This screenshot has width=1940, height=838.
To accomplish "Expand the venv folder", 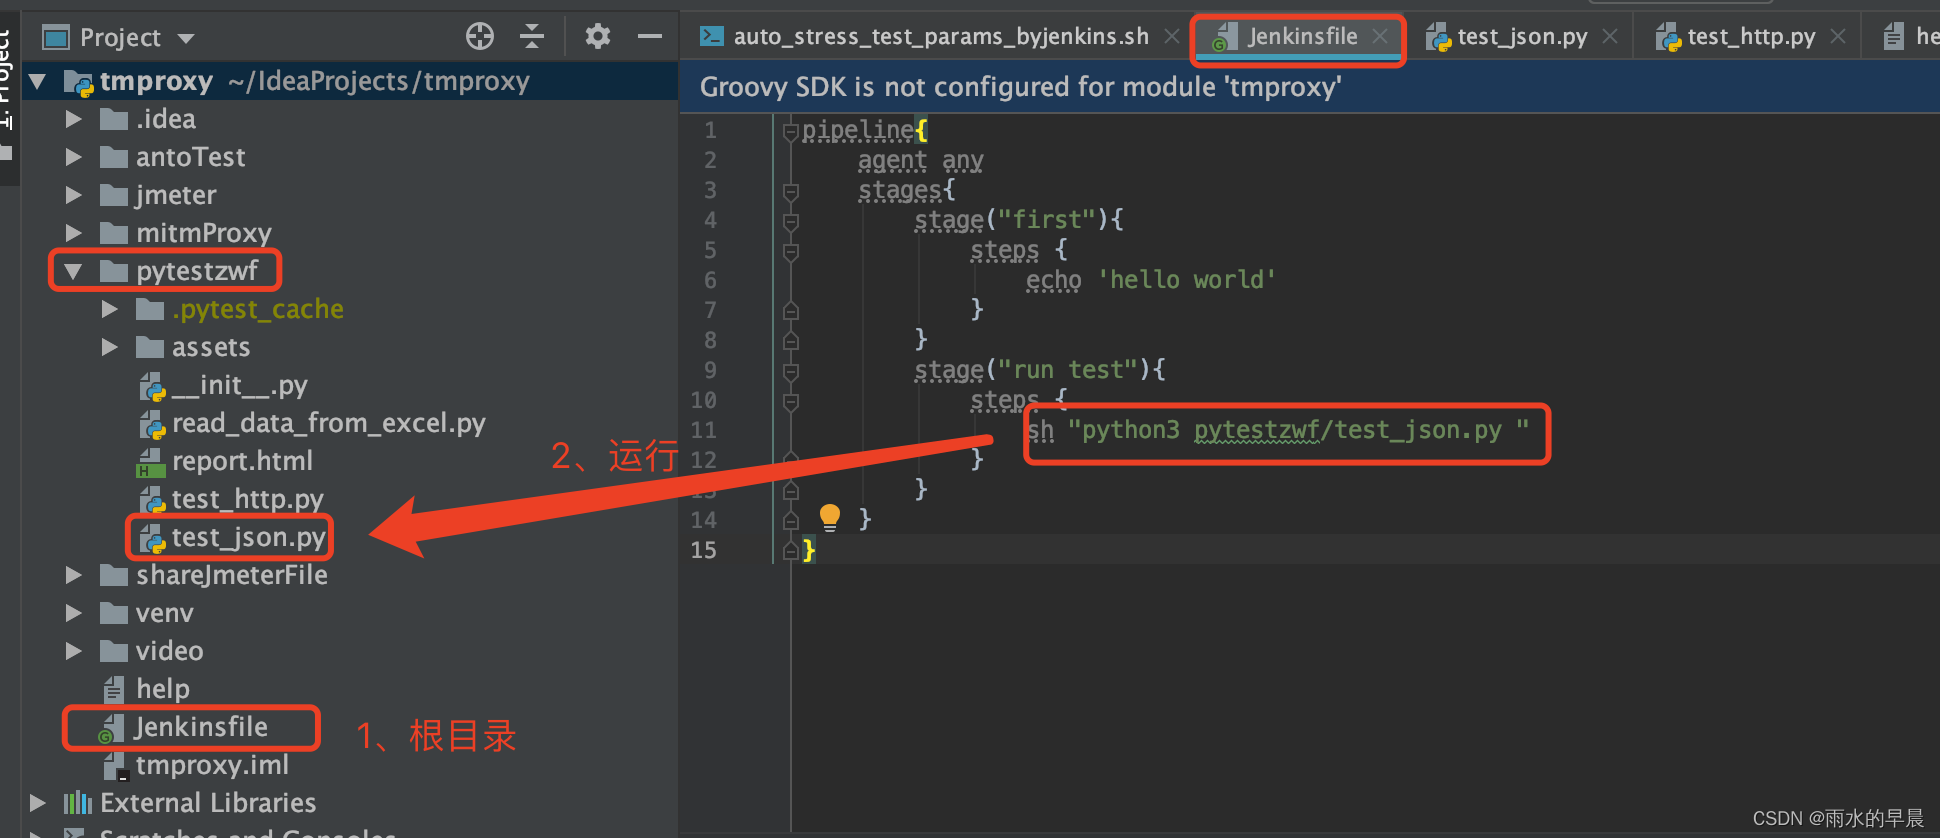I will coord(73,613).
